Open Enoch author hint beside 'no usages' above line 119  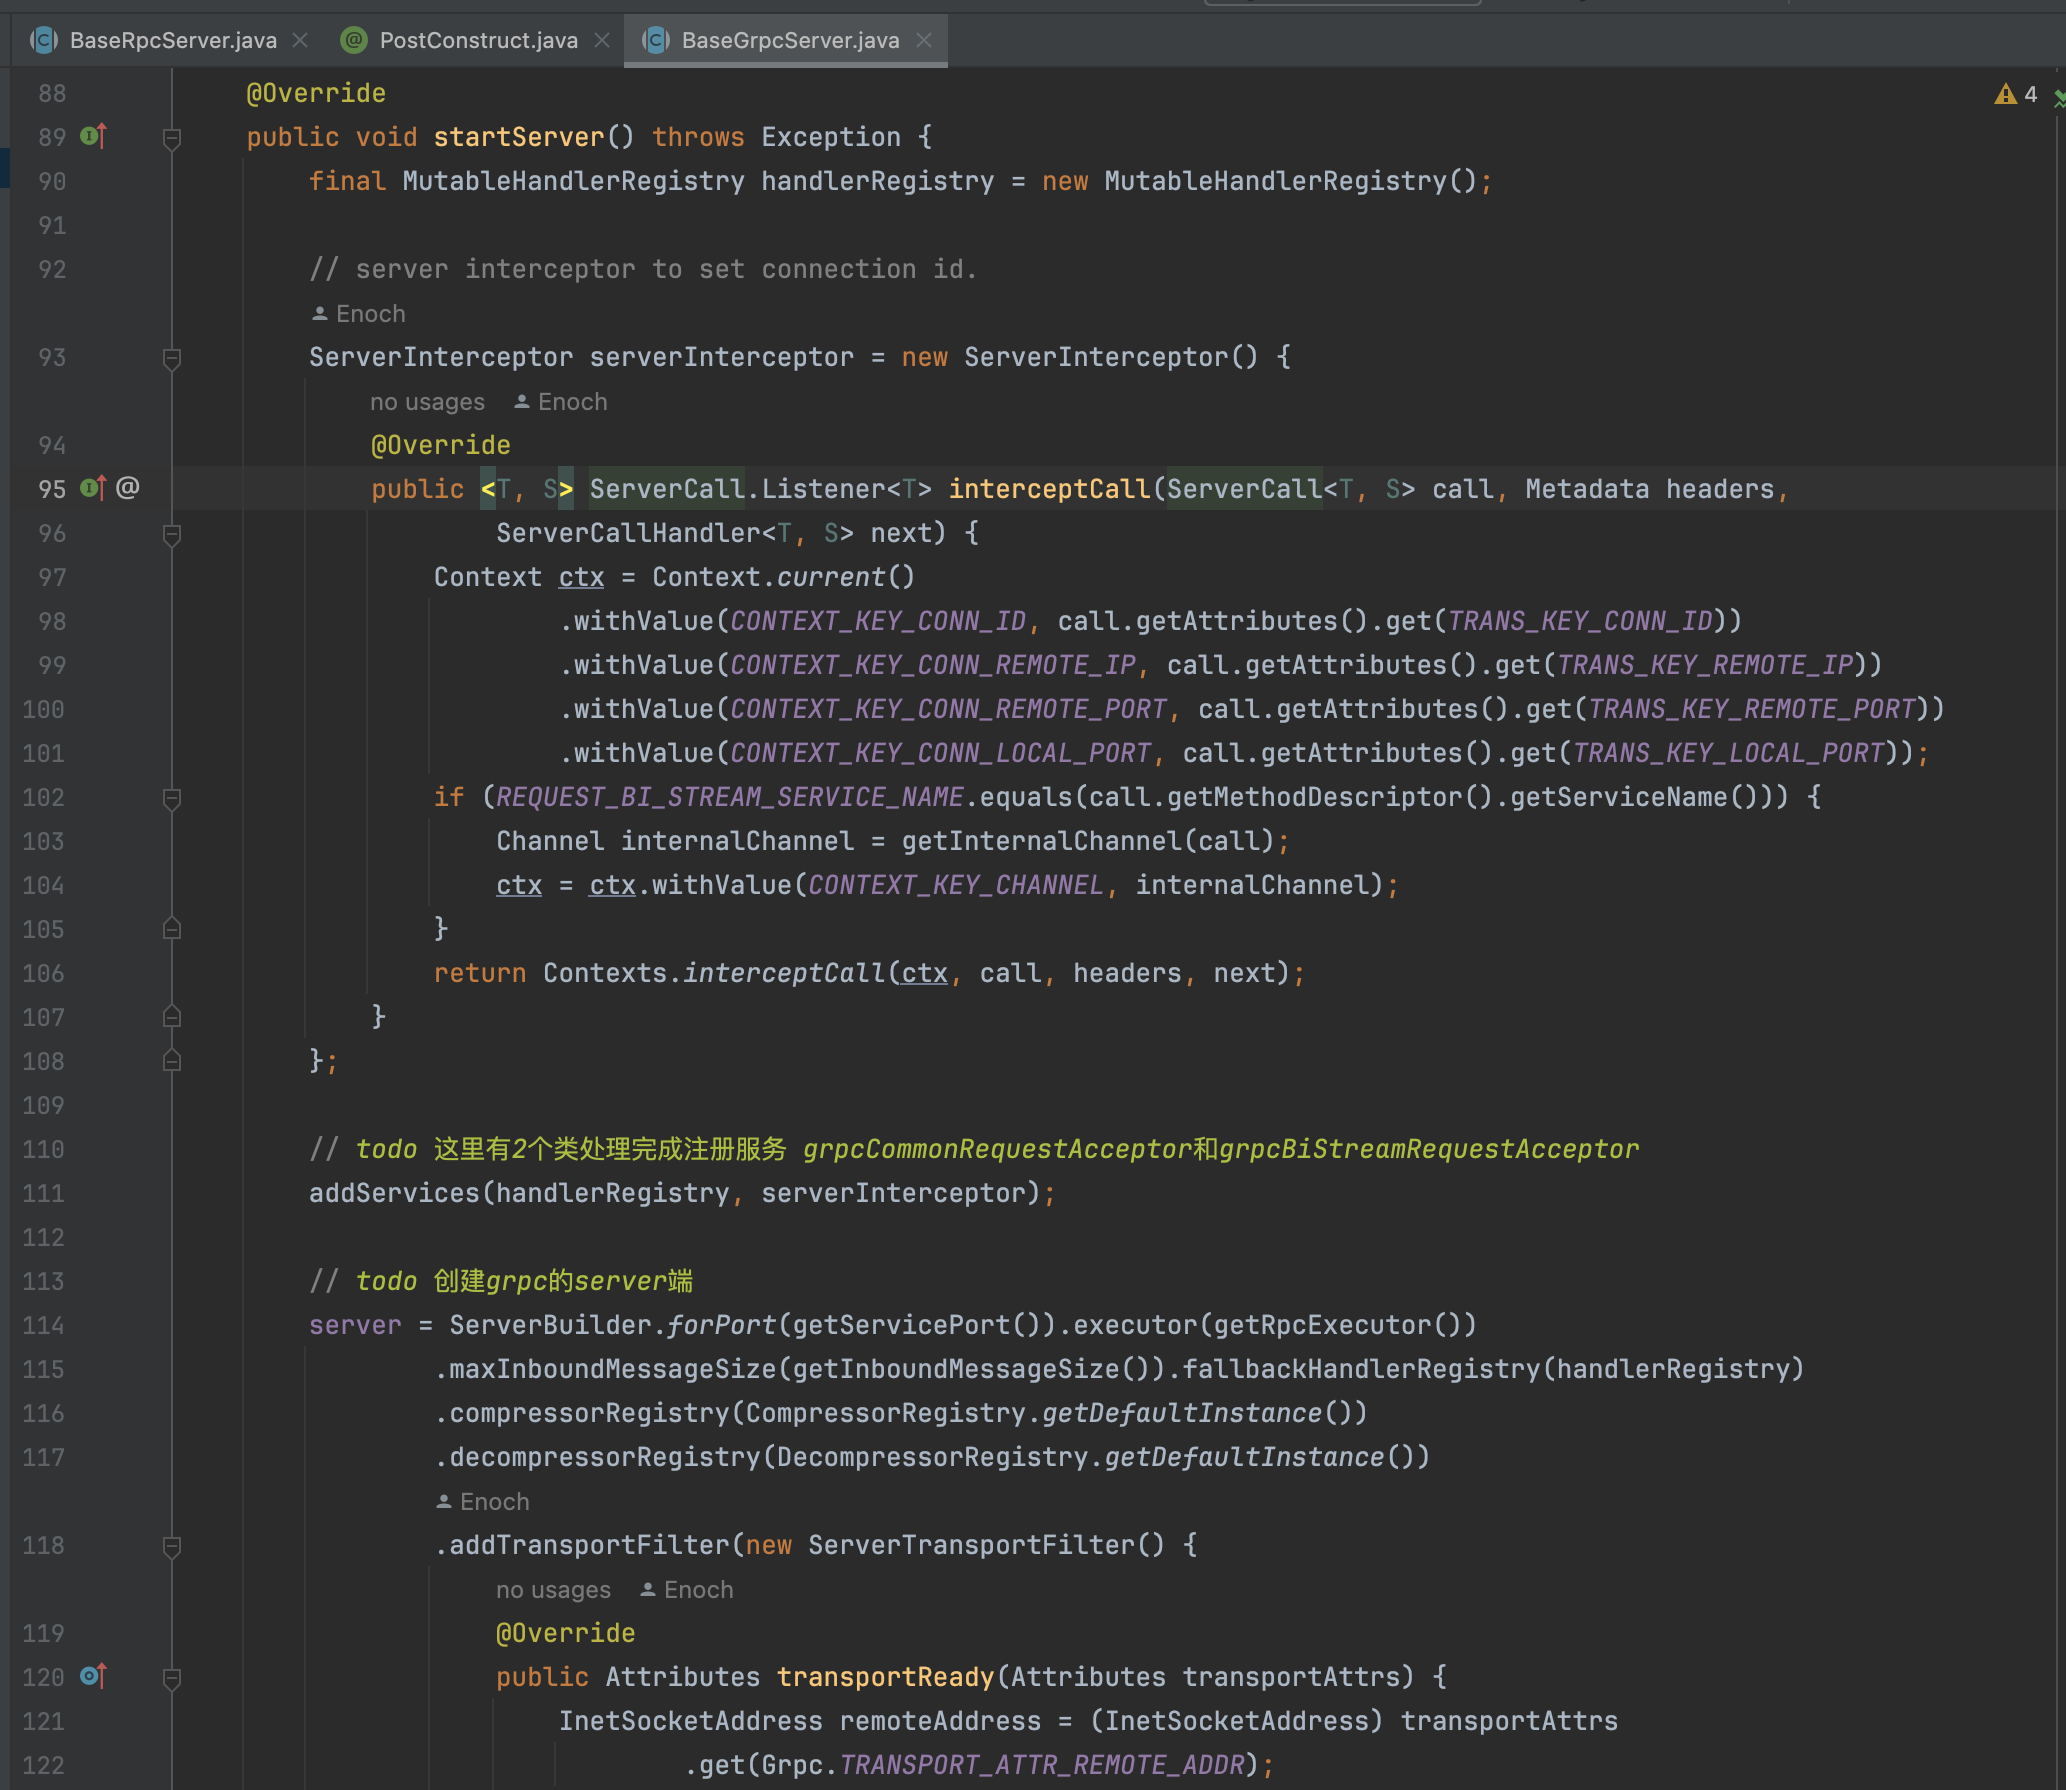(687, 1590)
